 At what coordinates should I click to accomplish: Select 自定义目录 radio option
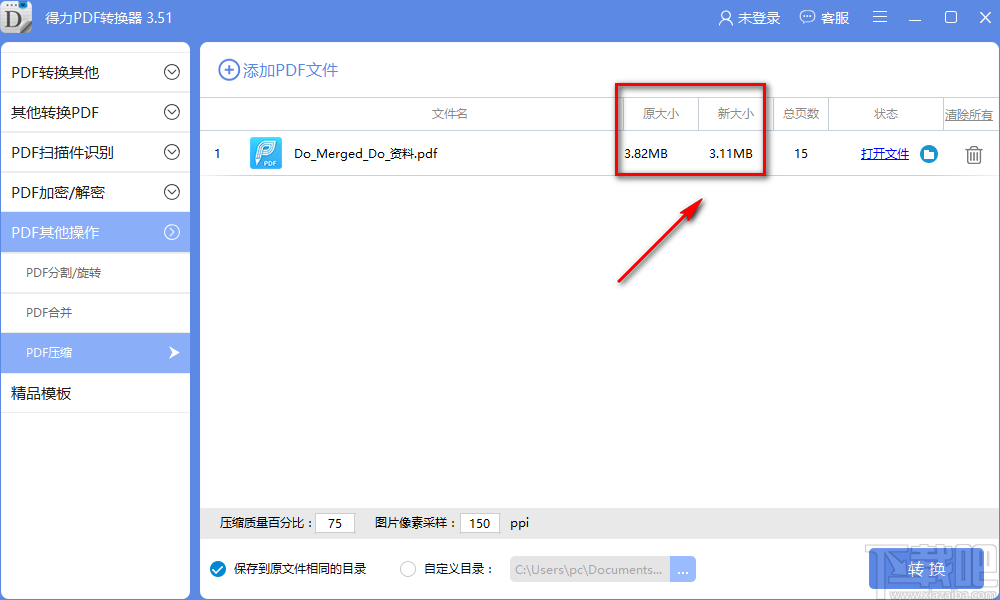point(408,569)
